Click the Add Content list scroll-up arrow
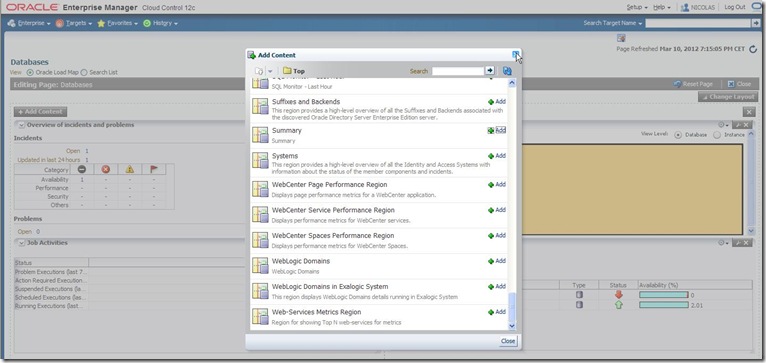 (x=511, y=83)
